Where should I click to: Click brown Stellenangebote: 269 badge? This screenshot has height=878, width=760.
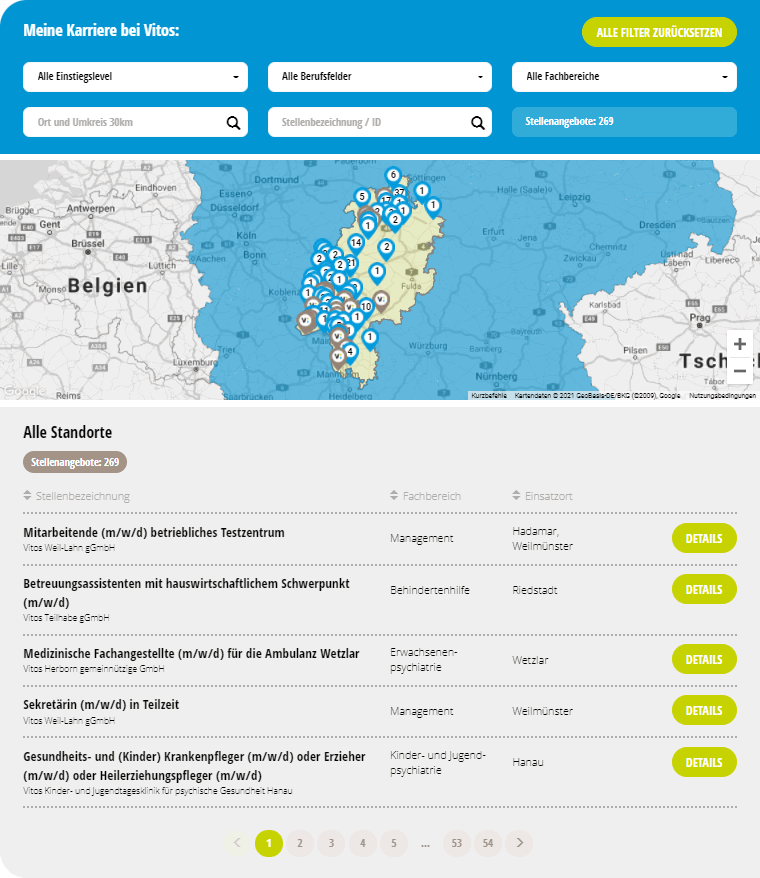[75, 462]
